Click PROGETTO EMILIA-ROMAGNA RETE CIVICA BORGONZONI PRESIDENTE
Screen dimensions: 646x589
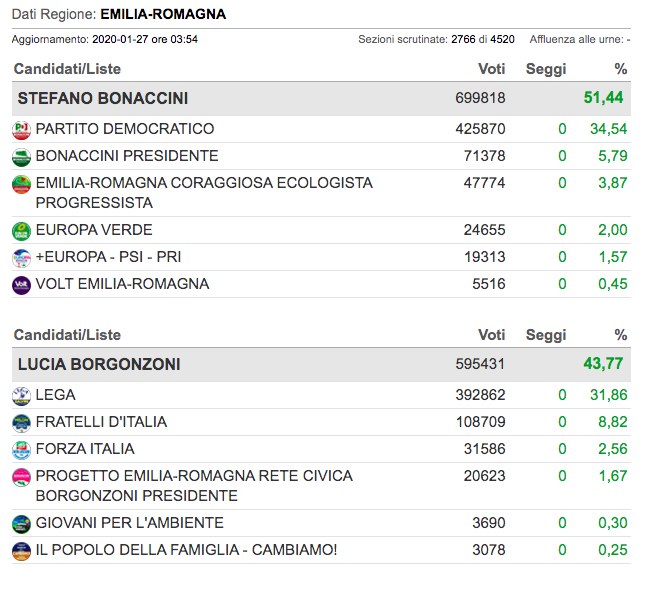coord(194,486)
